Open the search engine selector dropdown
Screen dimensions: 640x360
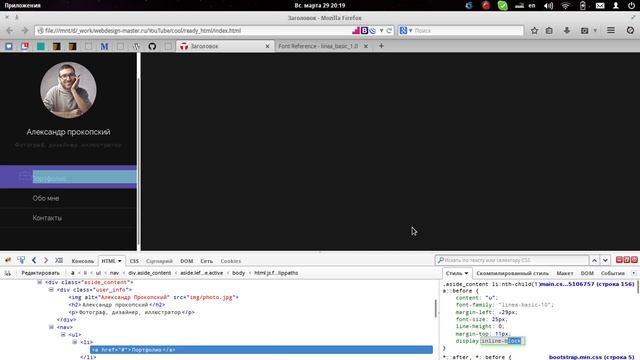tap(406, 31)
